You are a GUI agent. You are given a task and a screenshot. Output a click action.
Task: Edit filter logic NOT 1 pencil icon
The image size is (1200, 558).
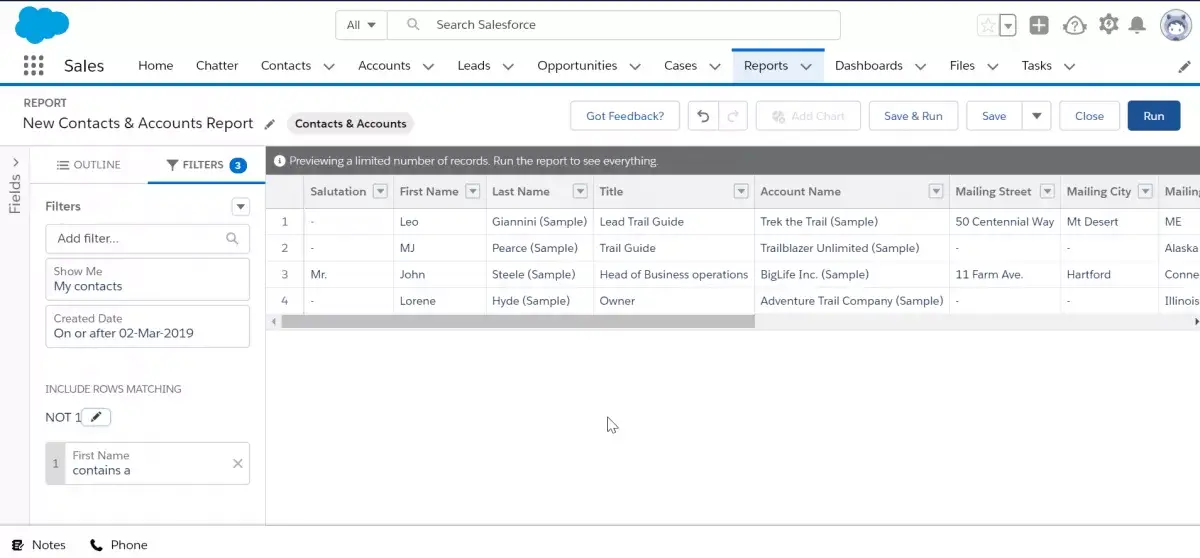point(96,417)
